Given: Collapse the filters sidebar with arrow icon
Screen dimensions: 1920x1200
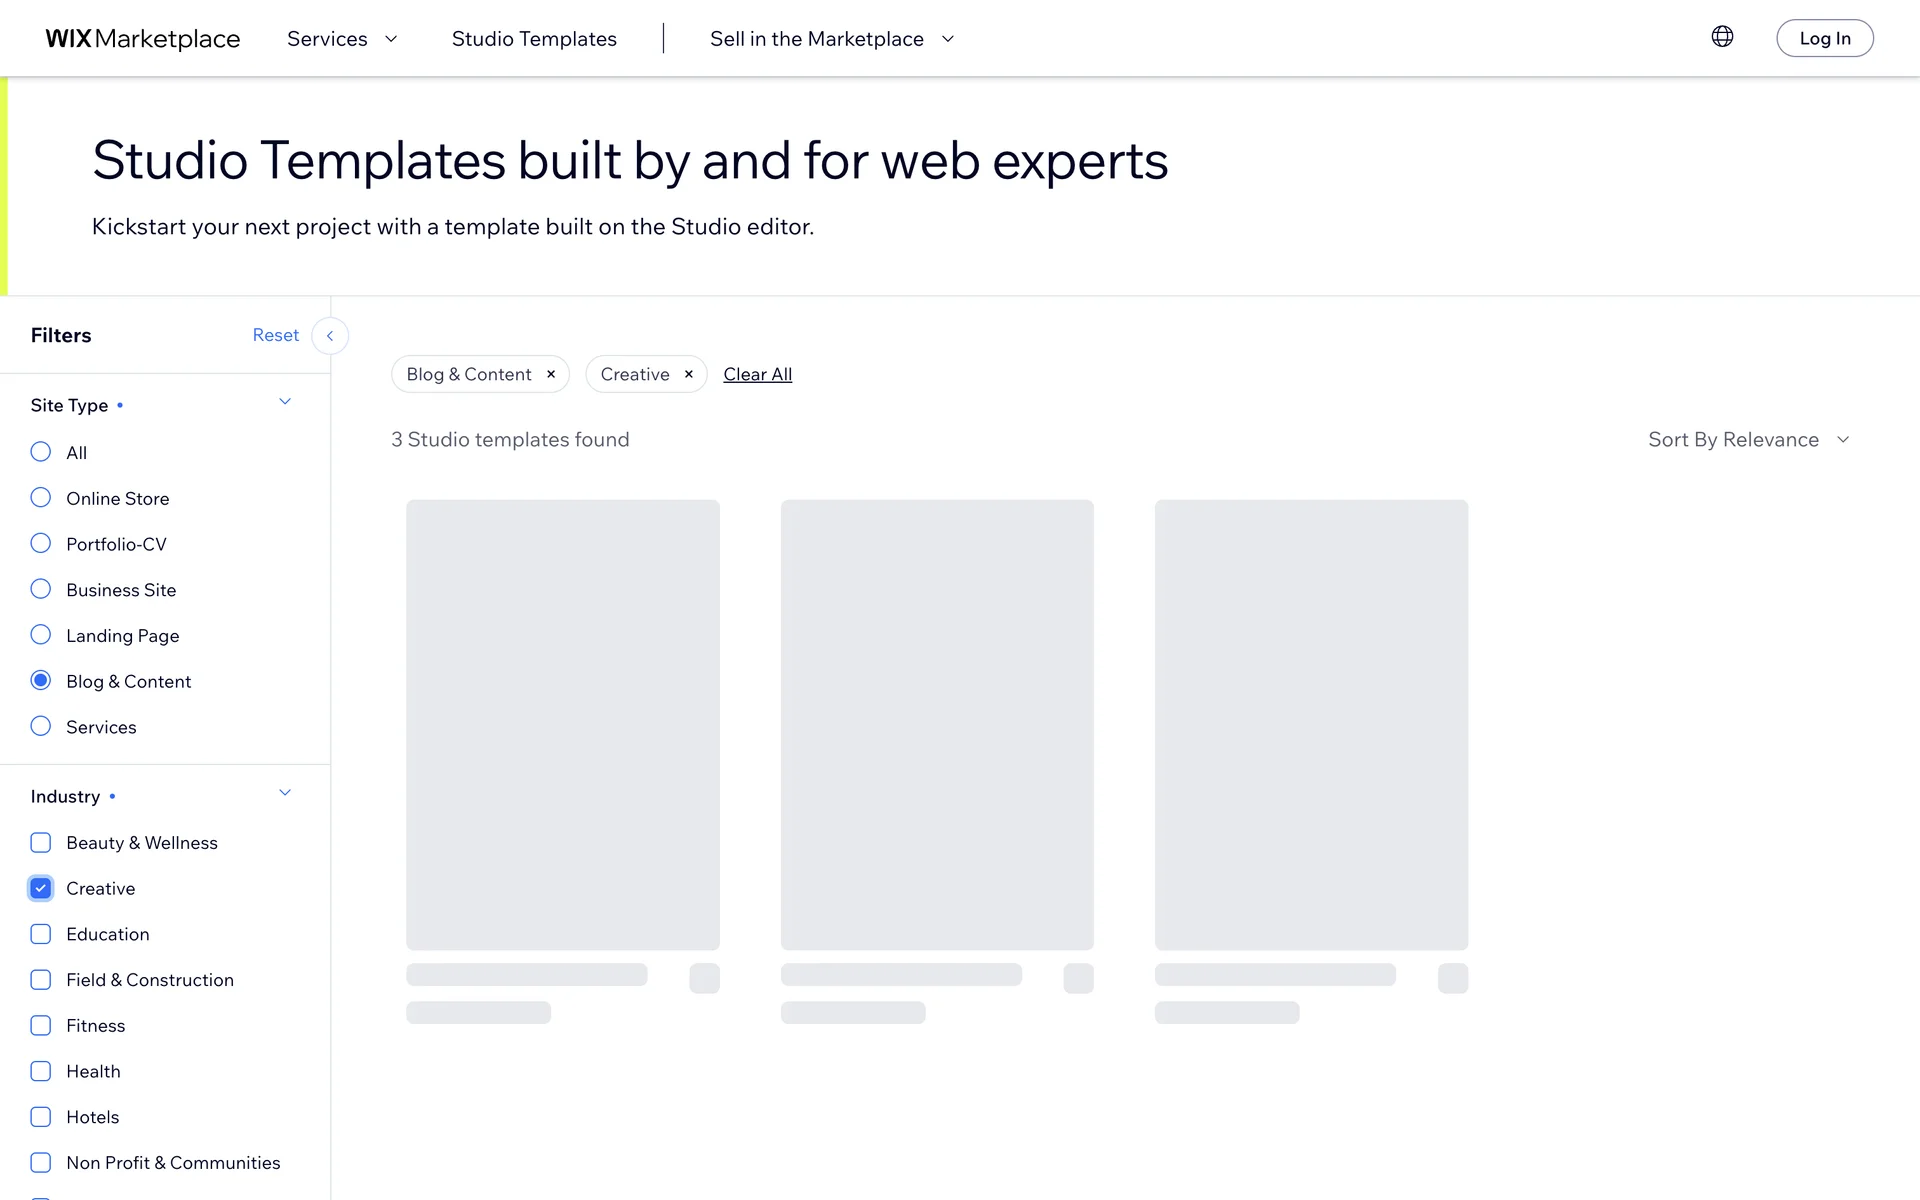Looking at the screenshot, I should click(x=330, y=336).
